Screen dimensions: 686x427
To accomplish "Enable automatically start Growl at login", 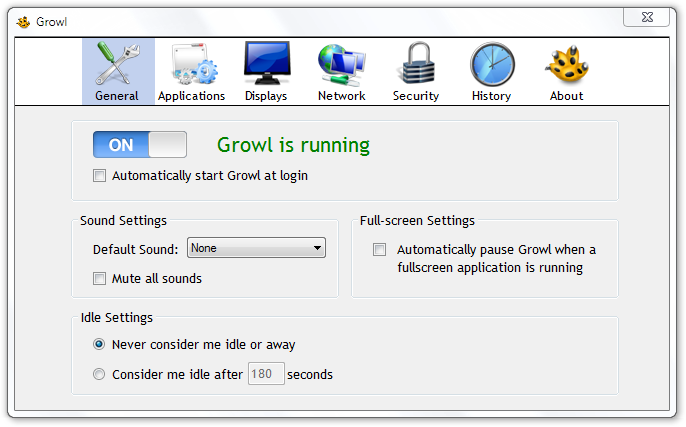I will (99, 176).
